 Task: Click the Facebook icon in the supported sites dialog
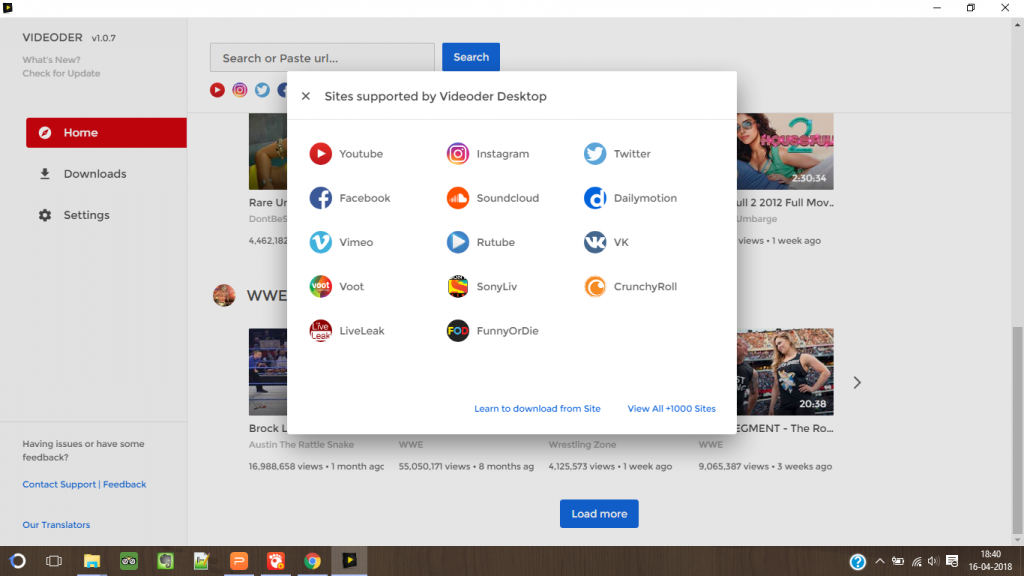click(320, 198)
